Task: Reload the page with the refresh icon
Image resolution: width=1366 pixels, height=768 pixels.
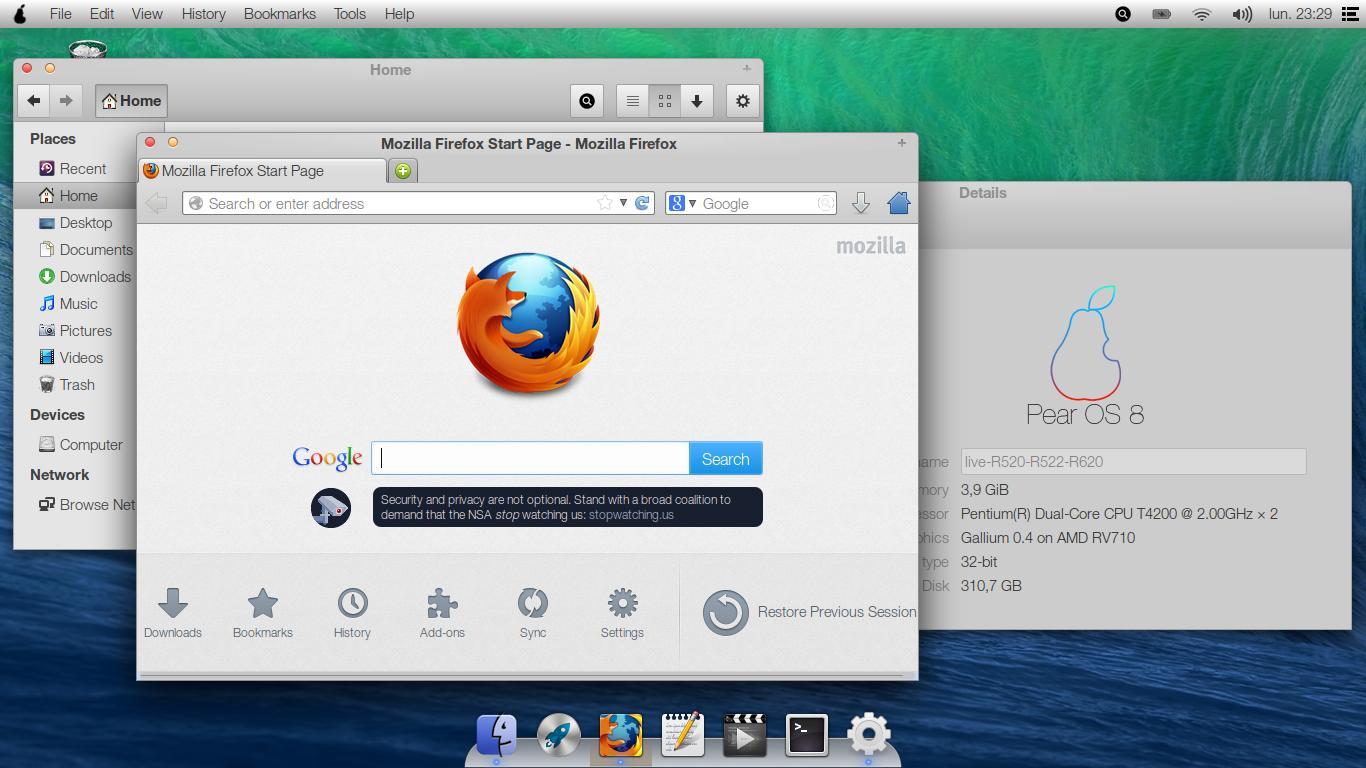Action: click(643, 203)
